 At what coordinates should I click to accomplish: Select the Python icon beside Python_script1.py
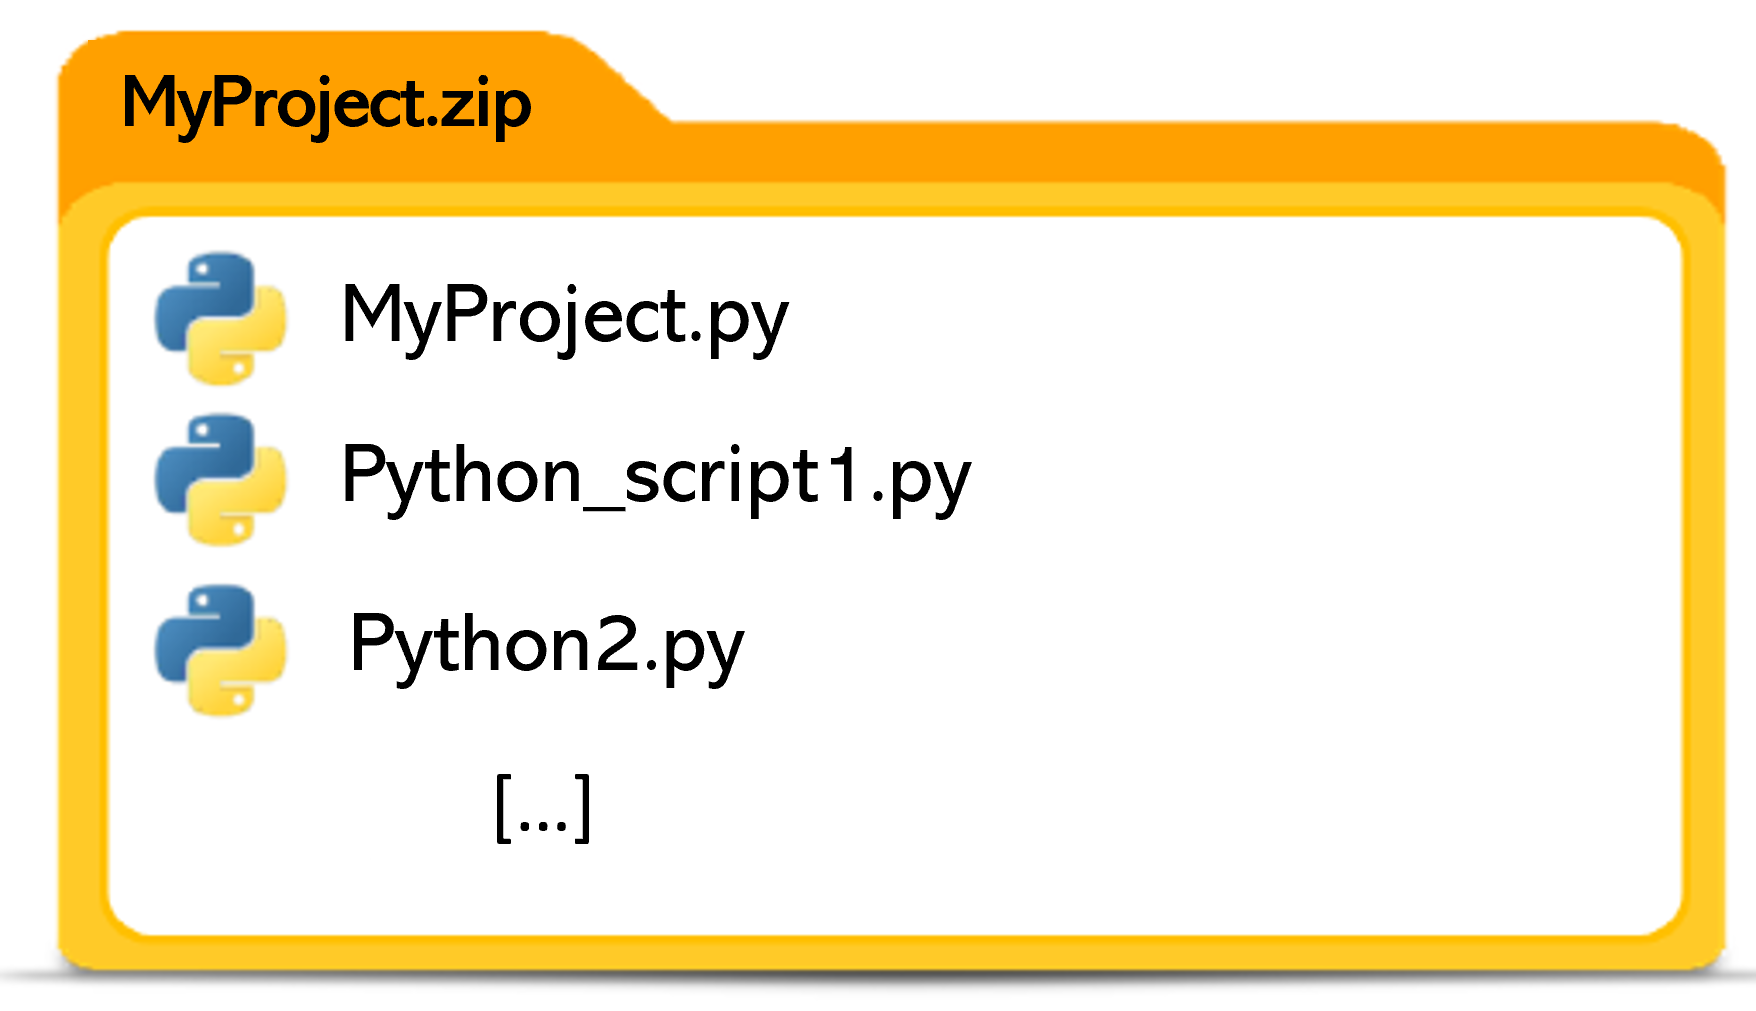coord(221,479)
